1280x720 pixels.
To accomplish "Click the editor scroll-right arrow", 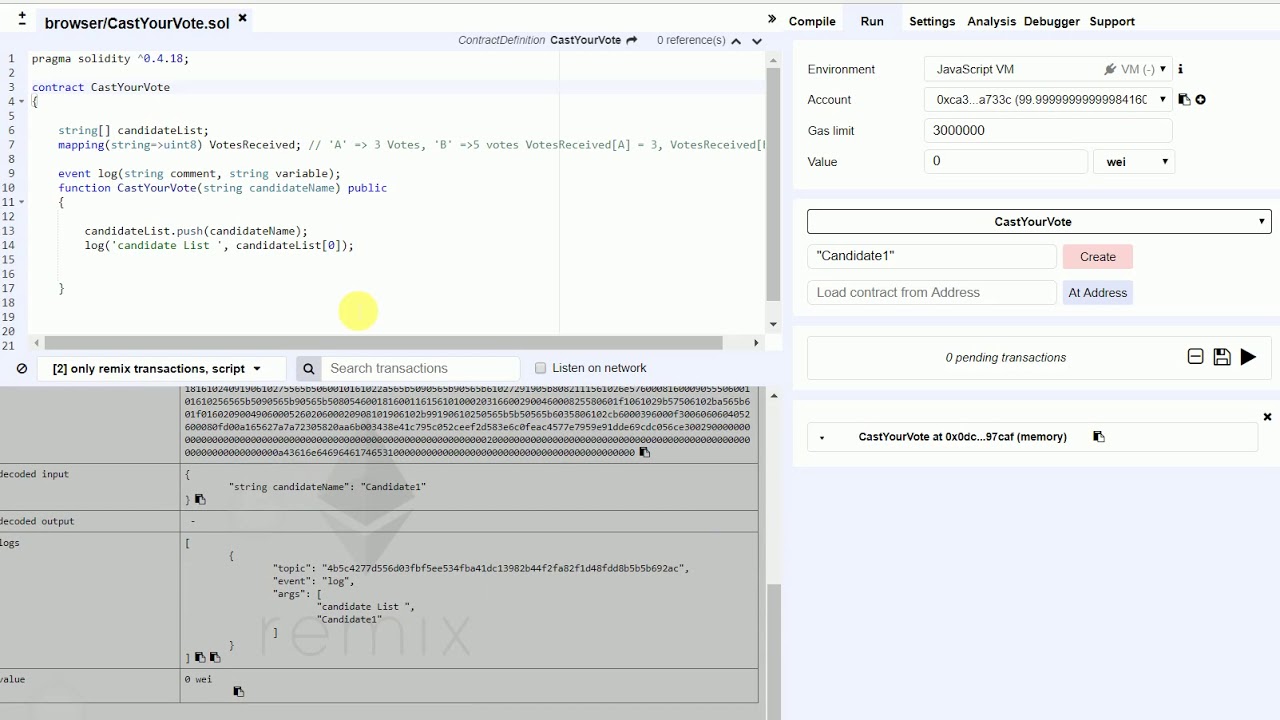I will click(755, 343).
